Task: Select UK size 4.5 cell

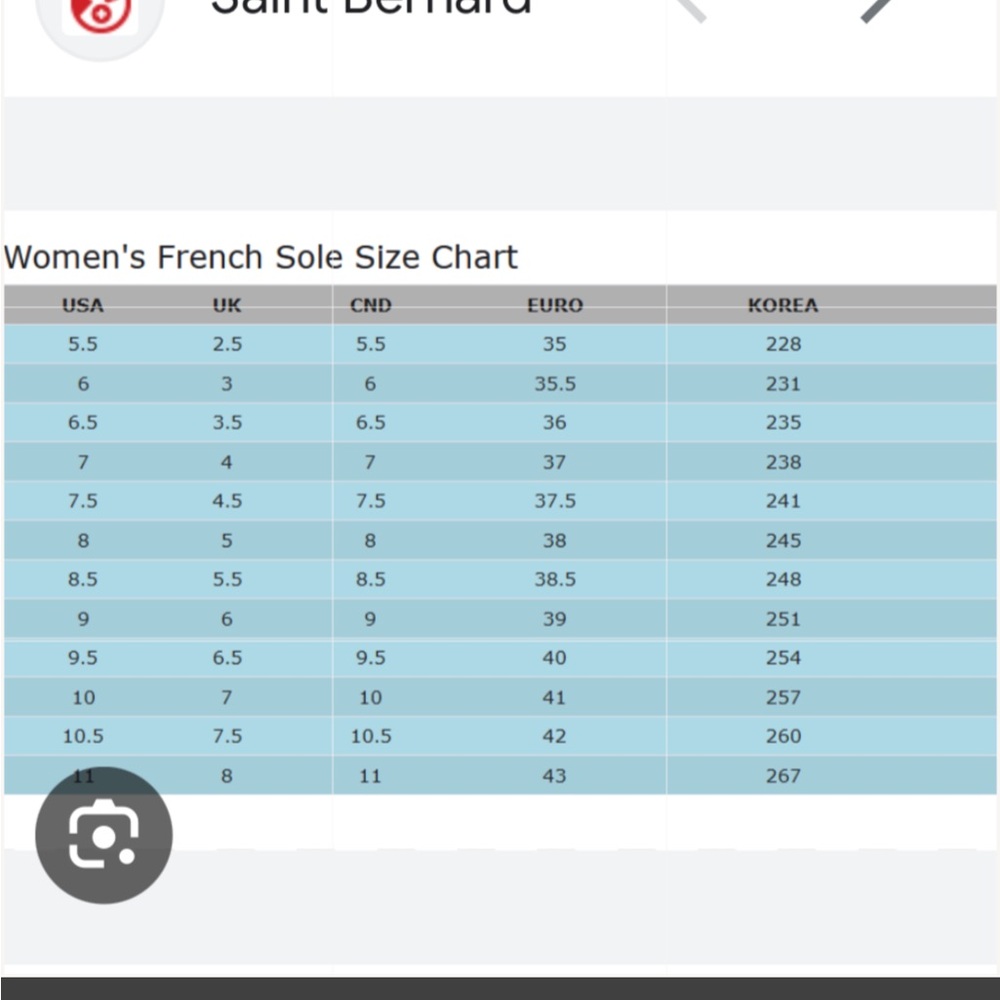Action: [227, 501]
